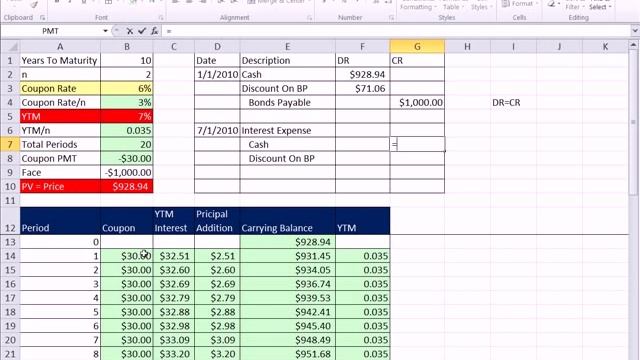This screenshot has width=640, height=360.
Task: Expand the formula bar with the chevron
Action: (635, 31)
